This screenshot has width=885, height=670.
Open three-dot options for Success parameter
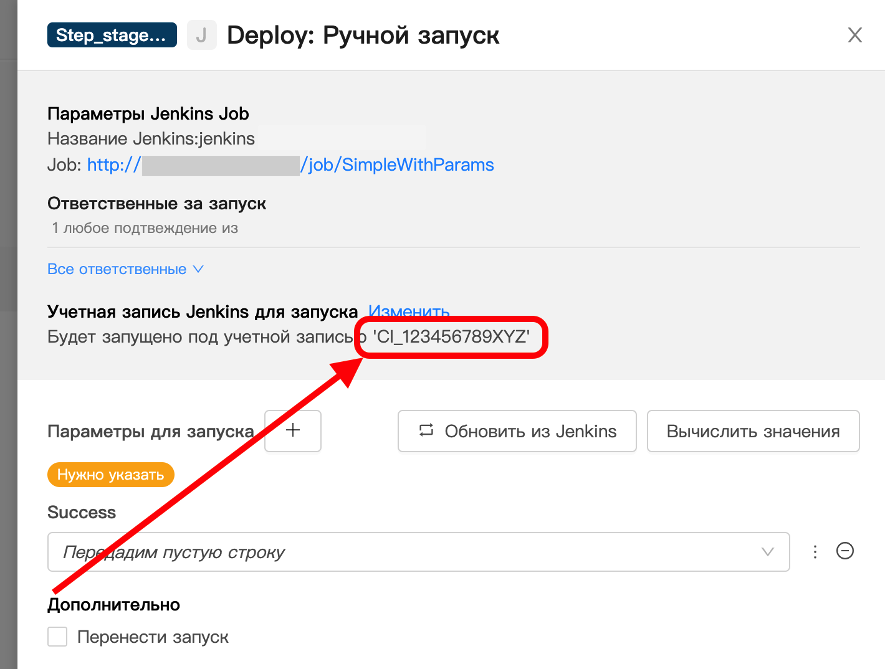tap(815, 552)
